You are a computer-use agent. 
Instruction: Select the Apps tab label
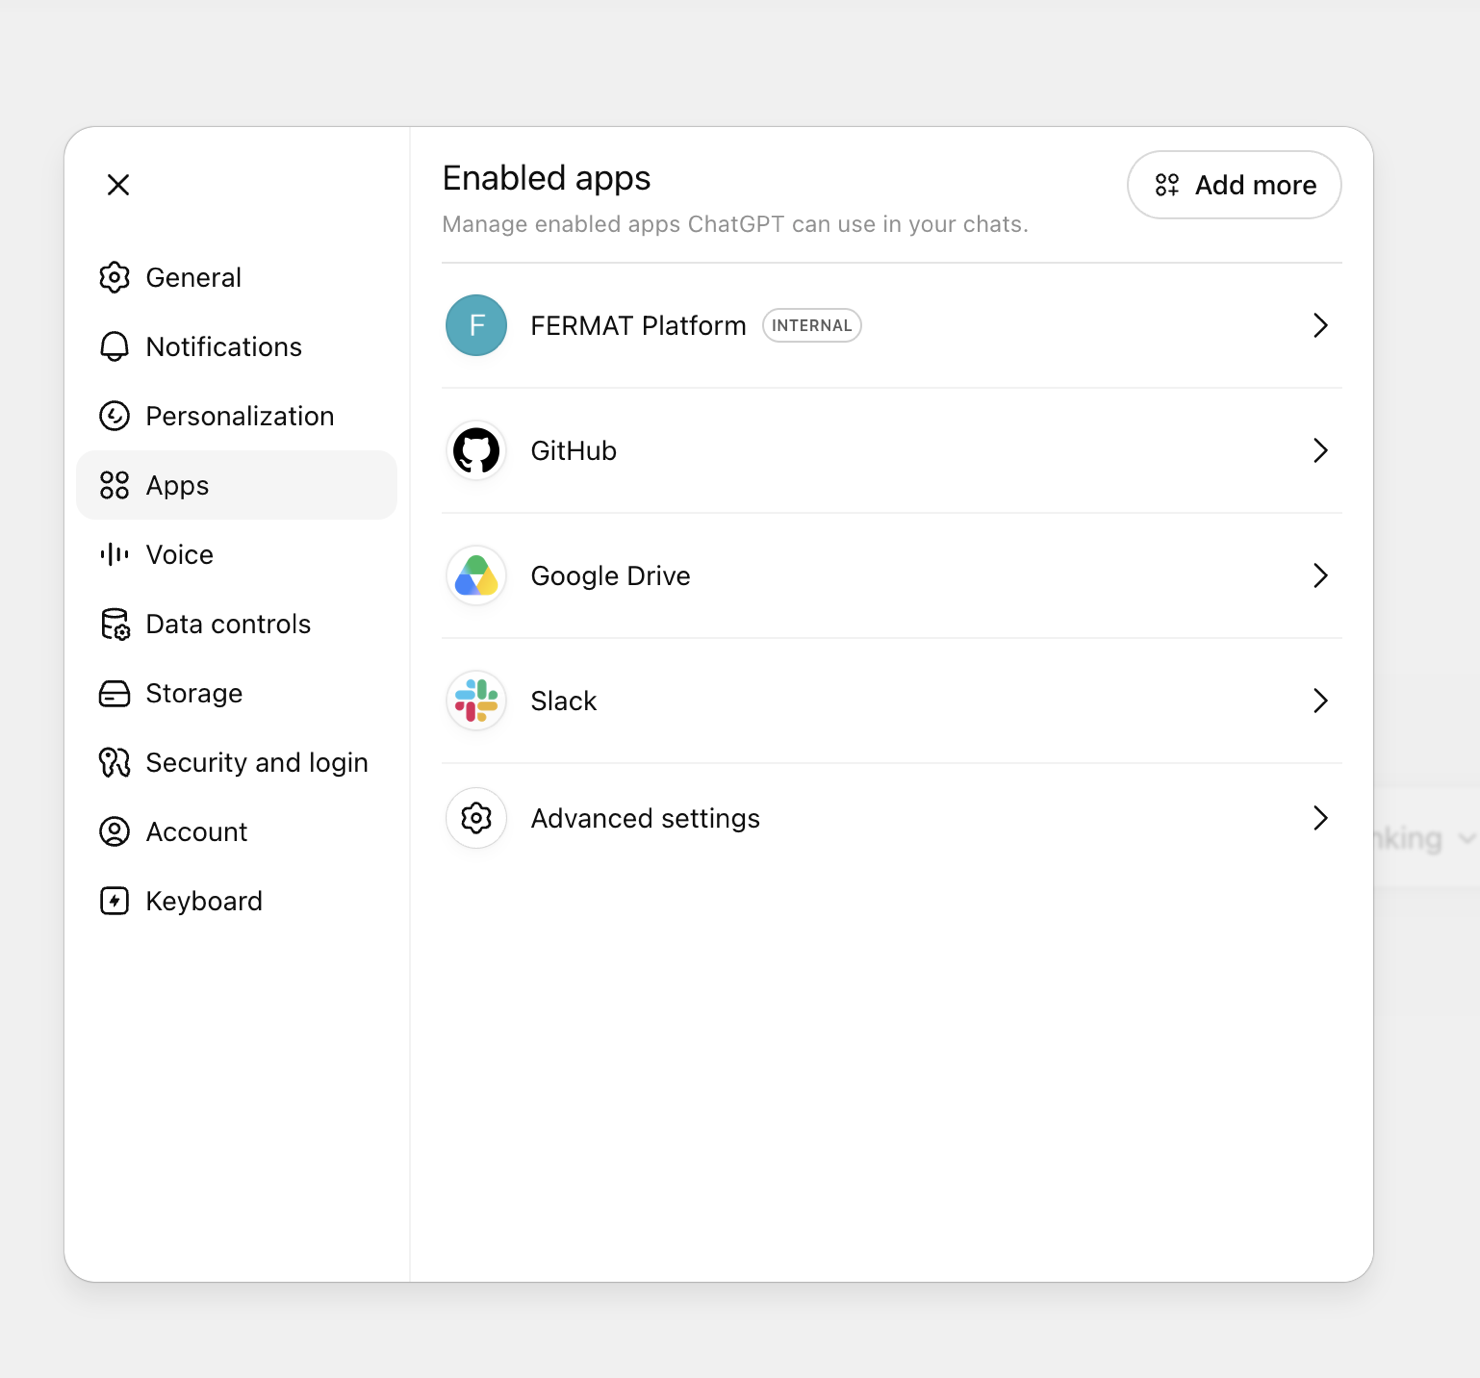(x=178, y=486)
